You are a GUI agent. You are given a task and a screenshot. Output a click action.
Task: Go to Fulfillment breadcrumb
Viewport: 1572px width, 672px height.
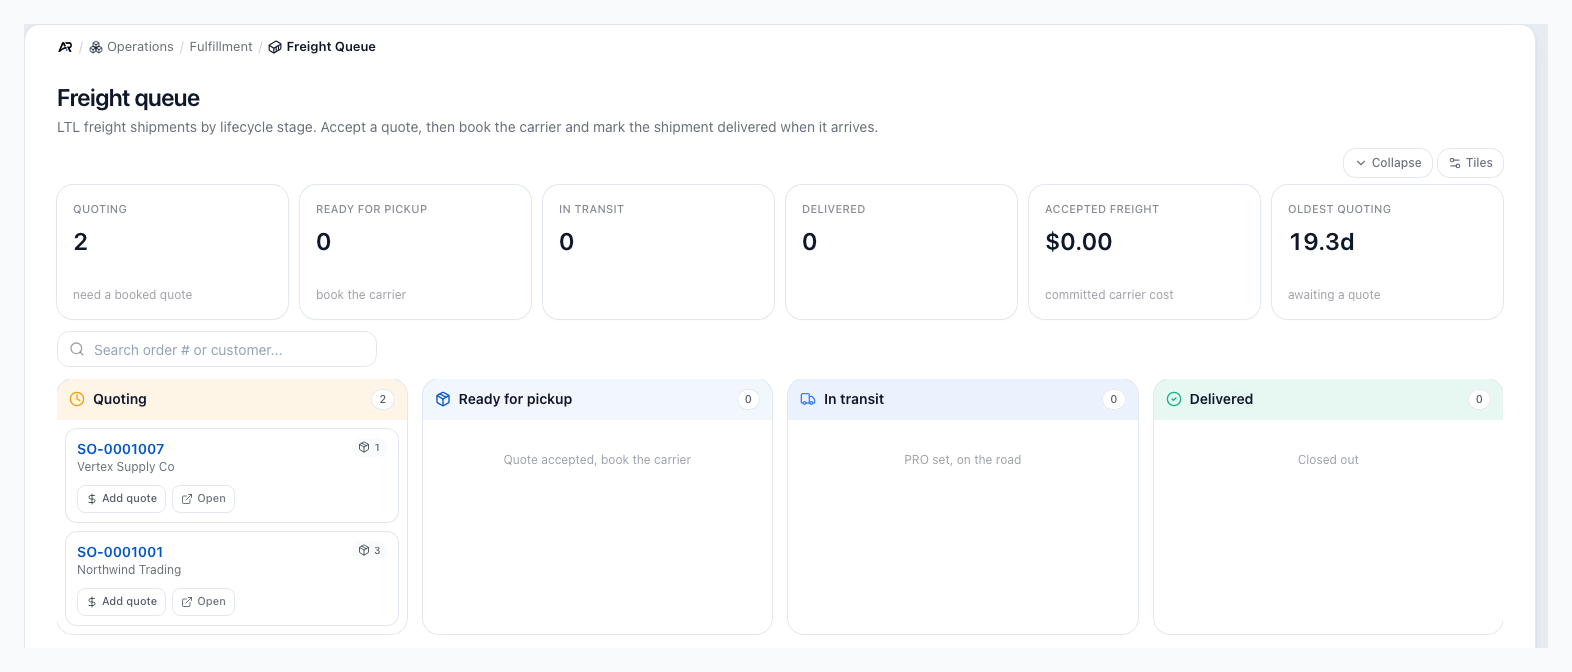pyautogui.click(x=221, y=47)
